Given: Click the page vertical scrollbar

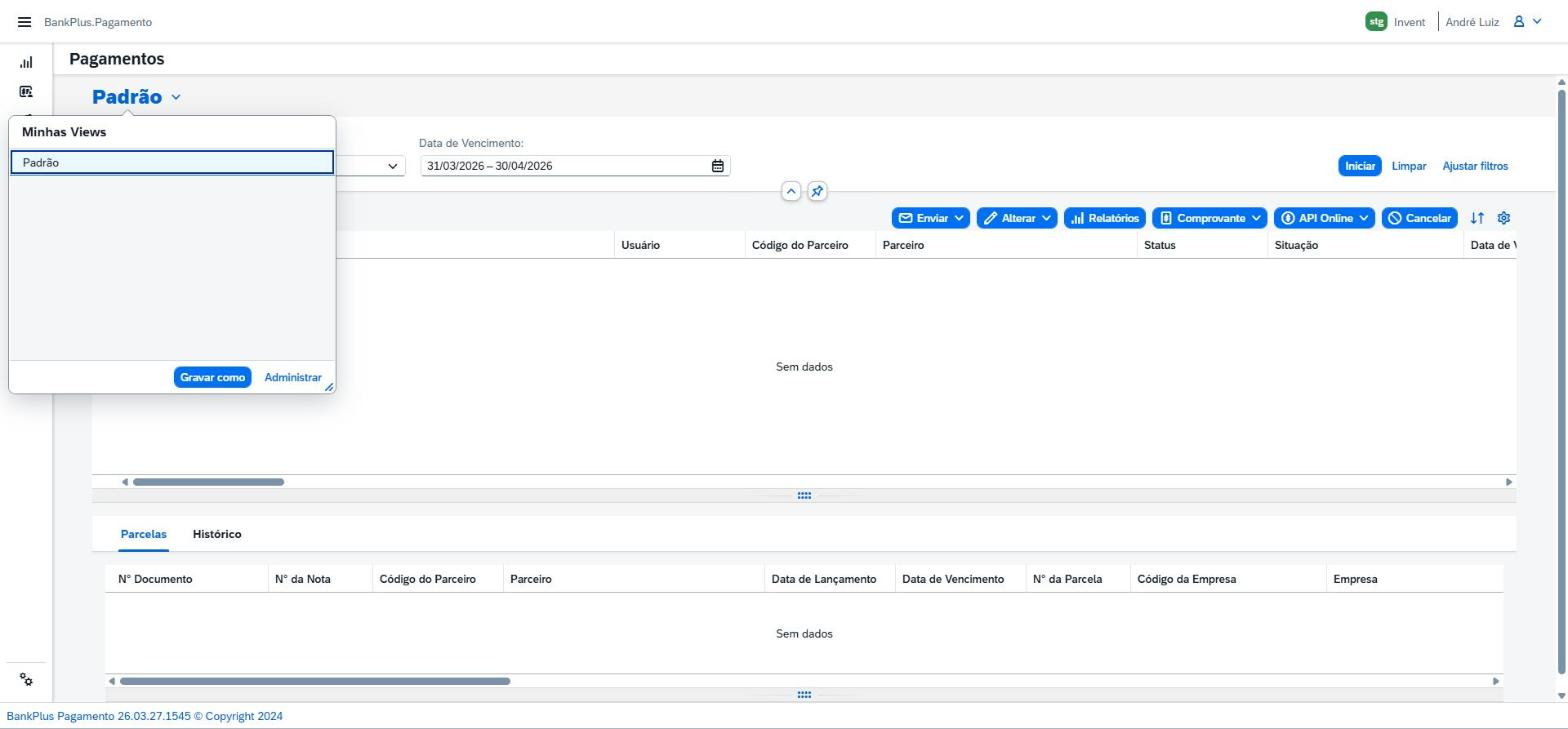Looking at the screenshot, I should pos(1561,380).
